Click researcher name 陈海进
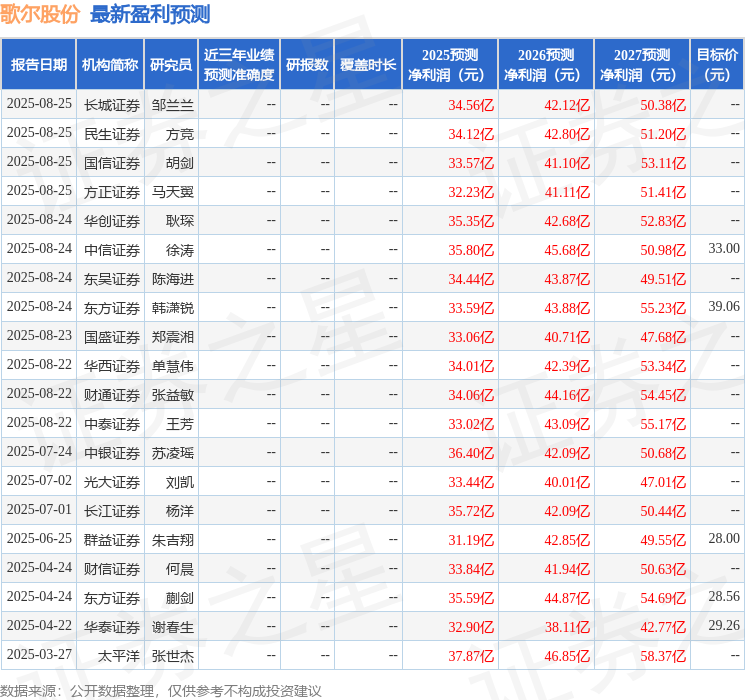 (173, 279)
